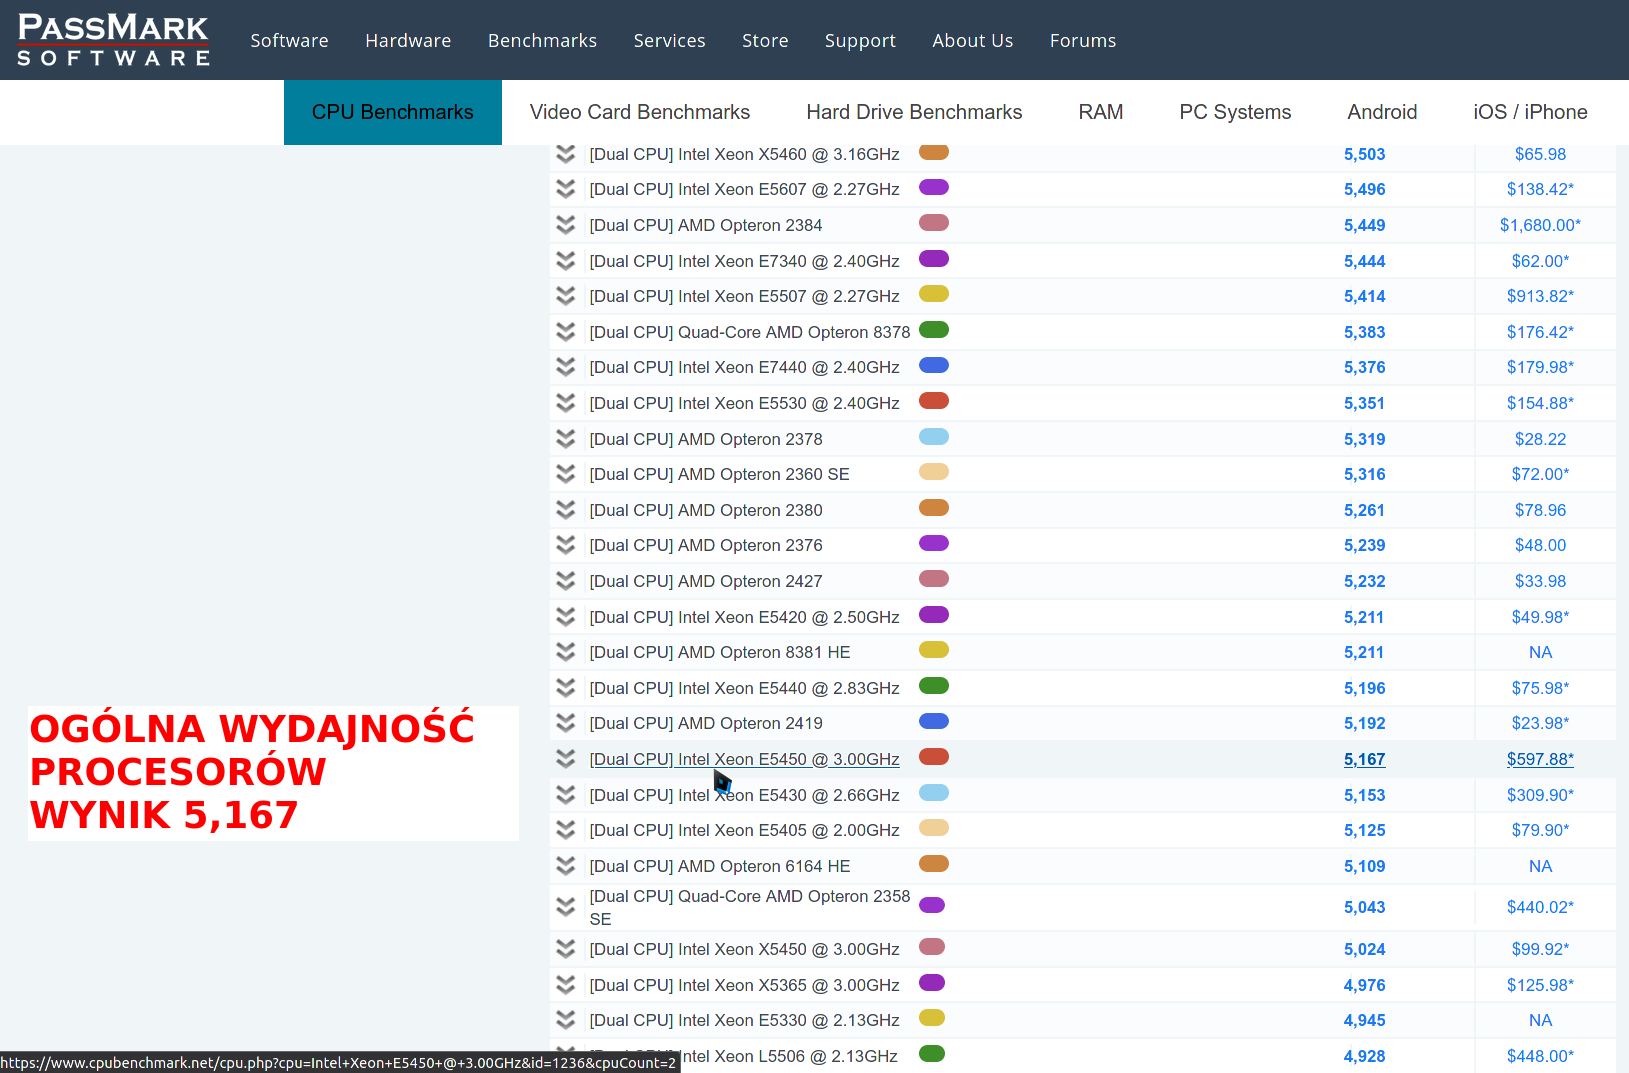Click orange swatch next to Xeon X5460
The image size is (1629, 1073).
click(934, 152)
